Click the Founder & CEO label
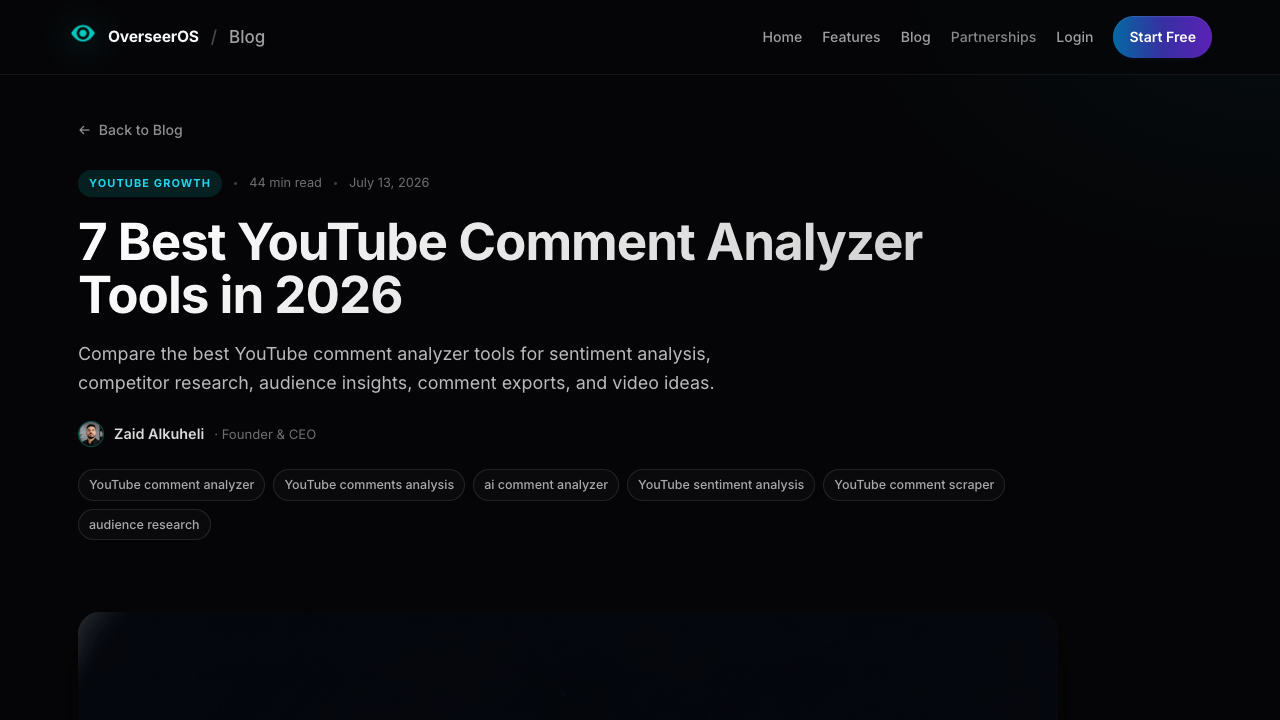1280x720 pixels. click(268, 434)
